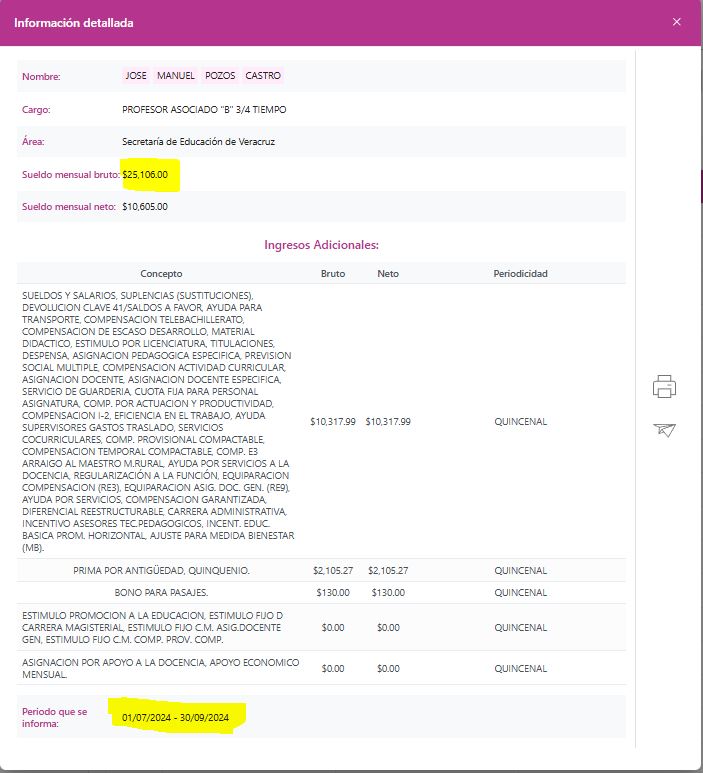Click the Información detallada title text
This screenshot has width=703, height=773.
[73, 22]
